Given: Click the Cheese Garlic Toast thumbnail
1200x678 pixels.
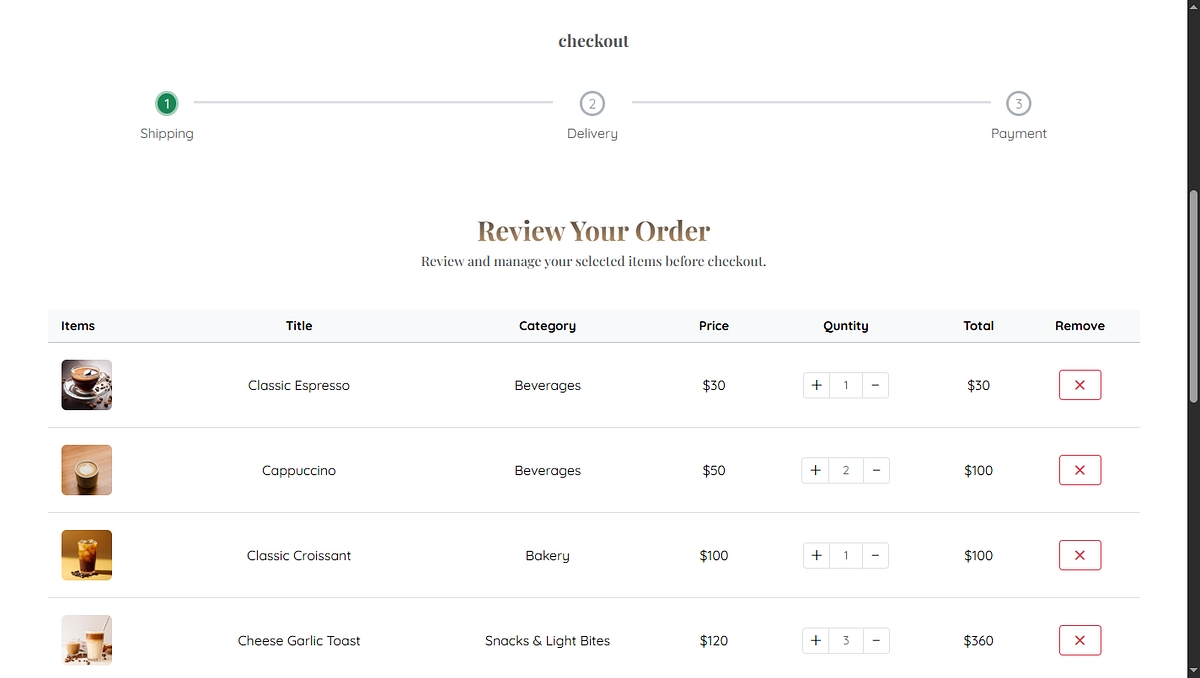Looking at the screenshot, I should pos(86,640).
